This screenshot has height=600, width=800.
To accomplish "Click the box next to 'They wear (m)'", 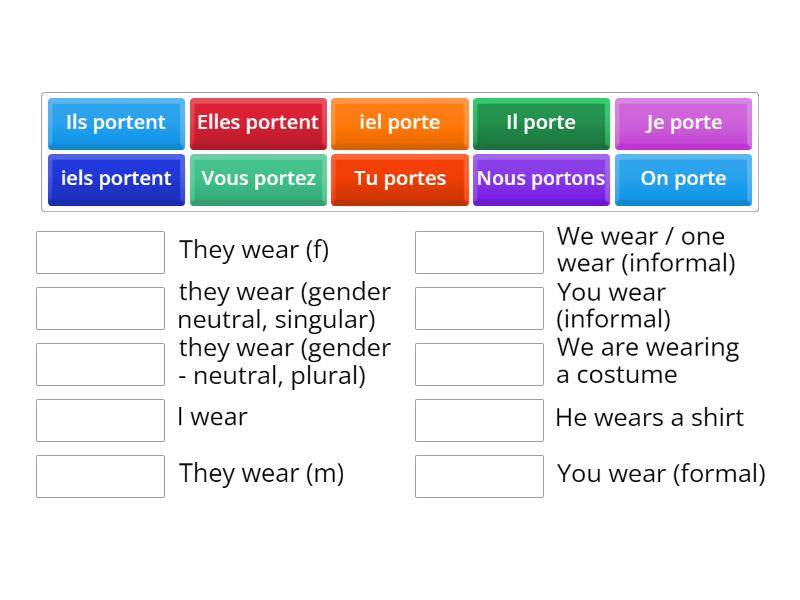I will coord(100,476).
